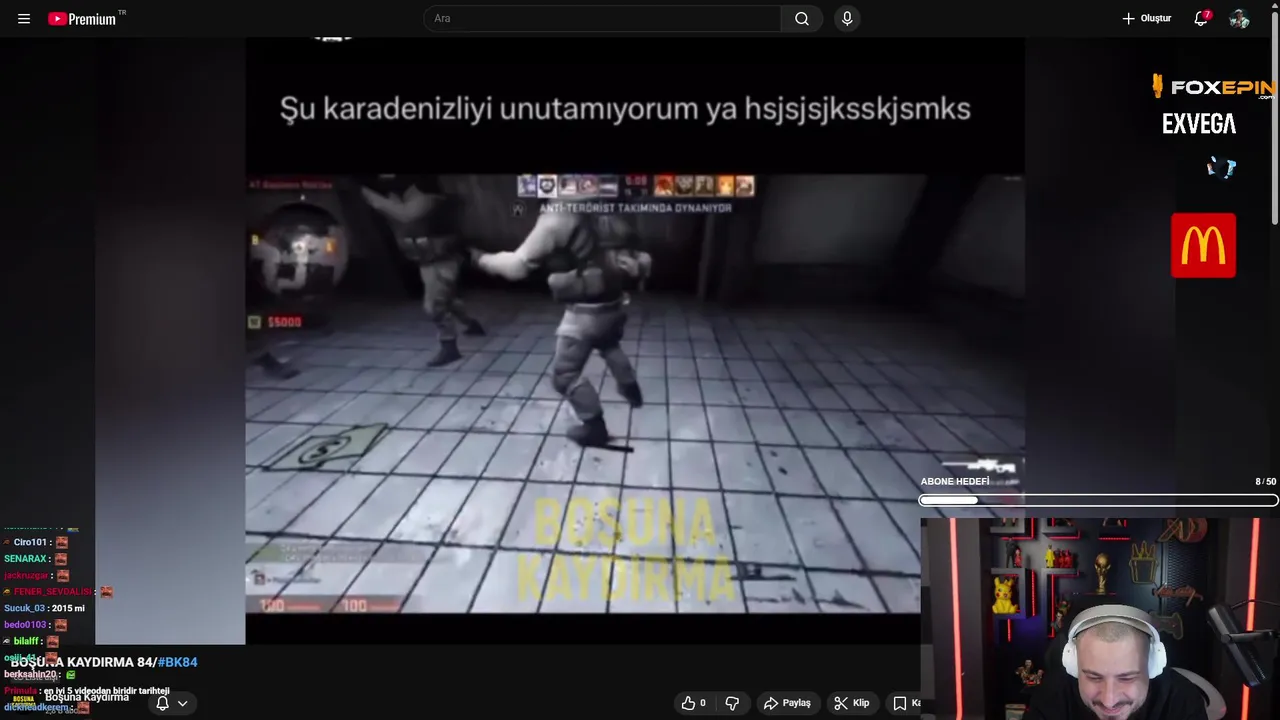Select chat username bedo0103
The image size is (1280, 720).
pos(25,625)
